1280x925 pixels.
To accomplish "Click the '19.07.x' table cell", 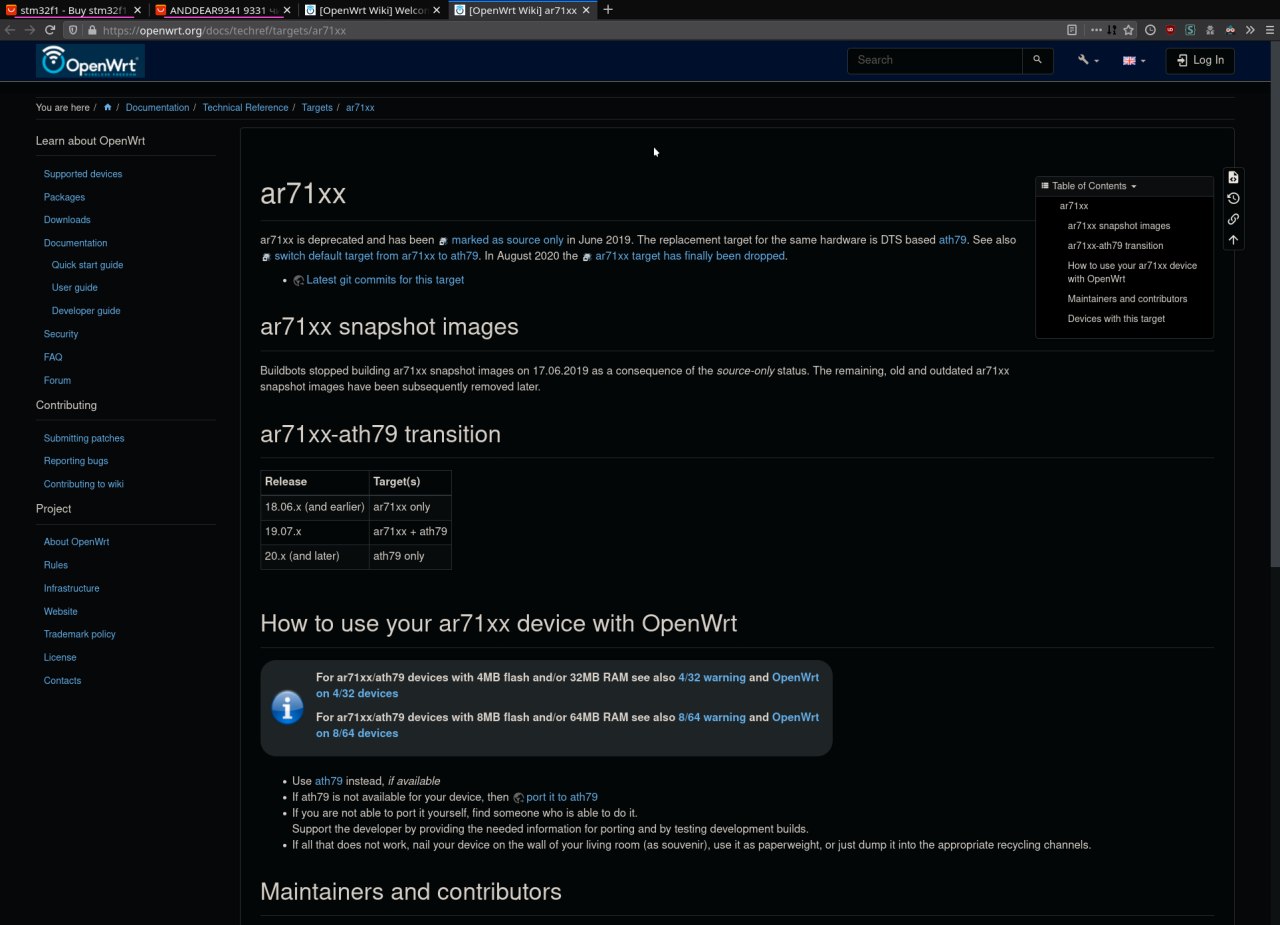I will pos(315,532).
